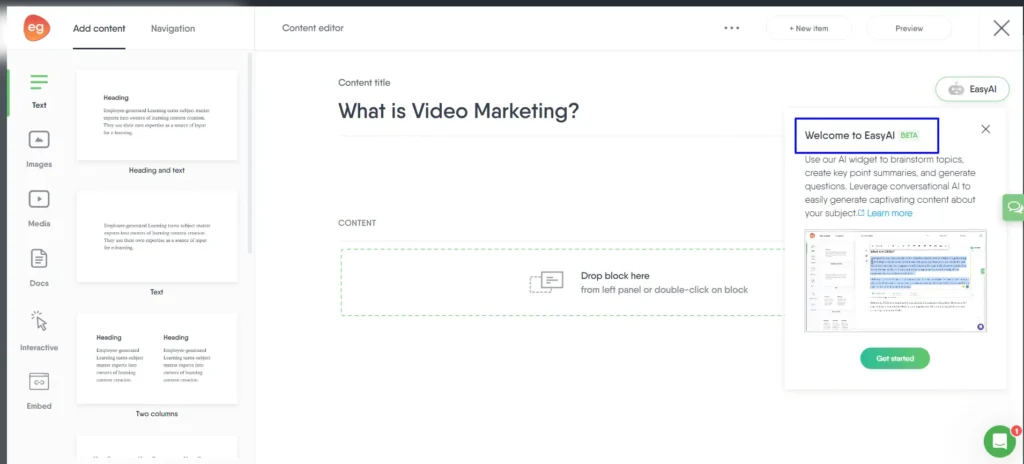Click the BETA badge
1024x464 pixels.
click(x=909, y=135)
